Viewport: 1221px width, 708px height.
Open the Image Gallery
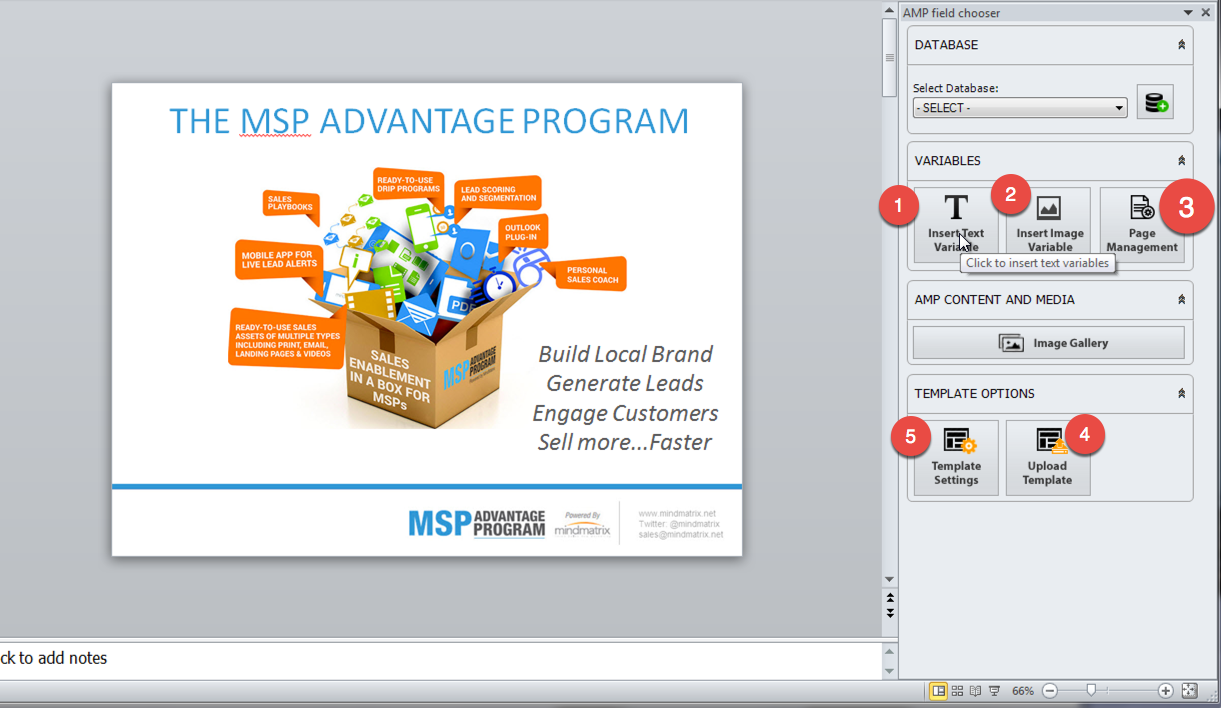click(1048, 343)
